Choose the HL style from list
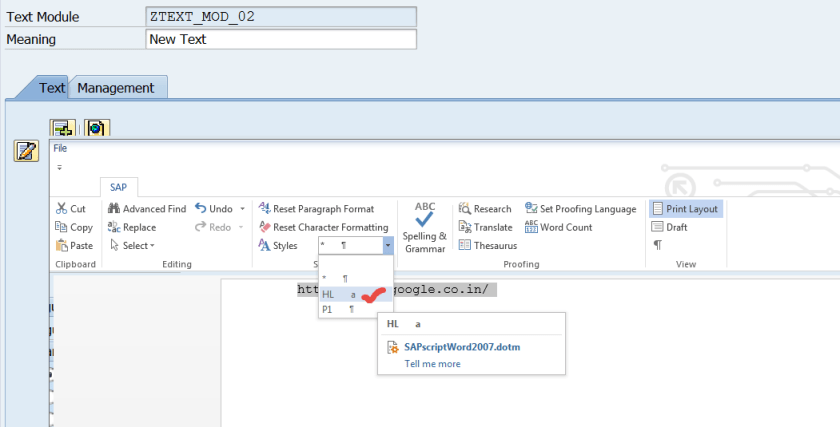 pyautogui.click(x=356, y=295)
